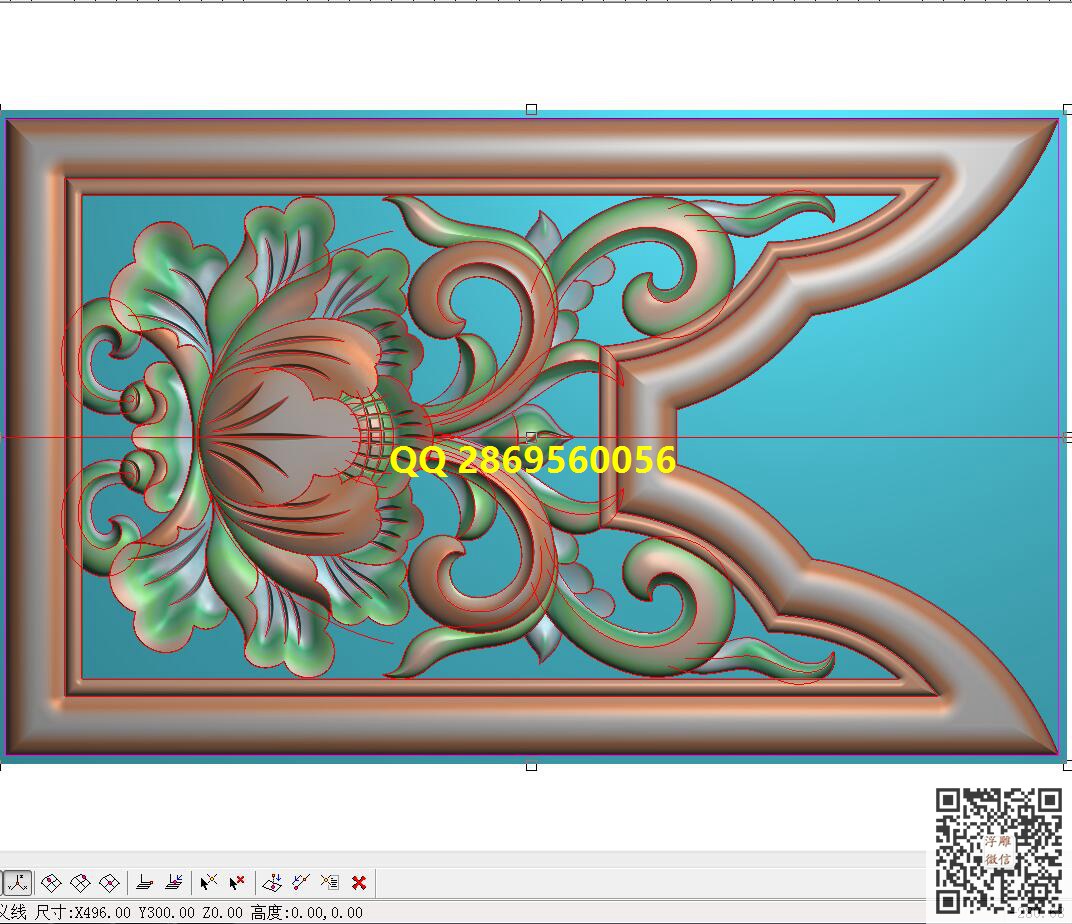The height and width of the screenshot is (924, 1072).
Task: Toggle the XYZ coordinate axis button
Action: (17, 883)
